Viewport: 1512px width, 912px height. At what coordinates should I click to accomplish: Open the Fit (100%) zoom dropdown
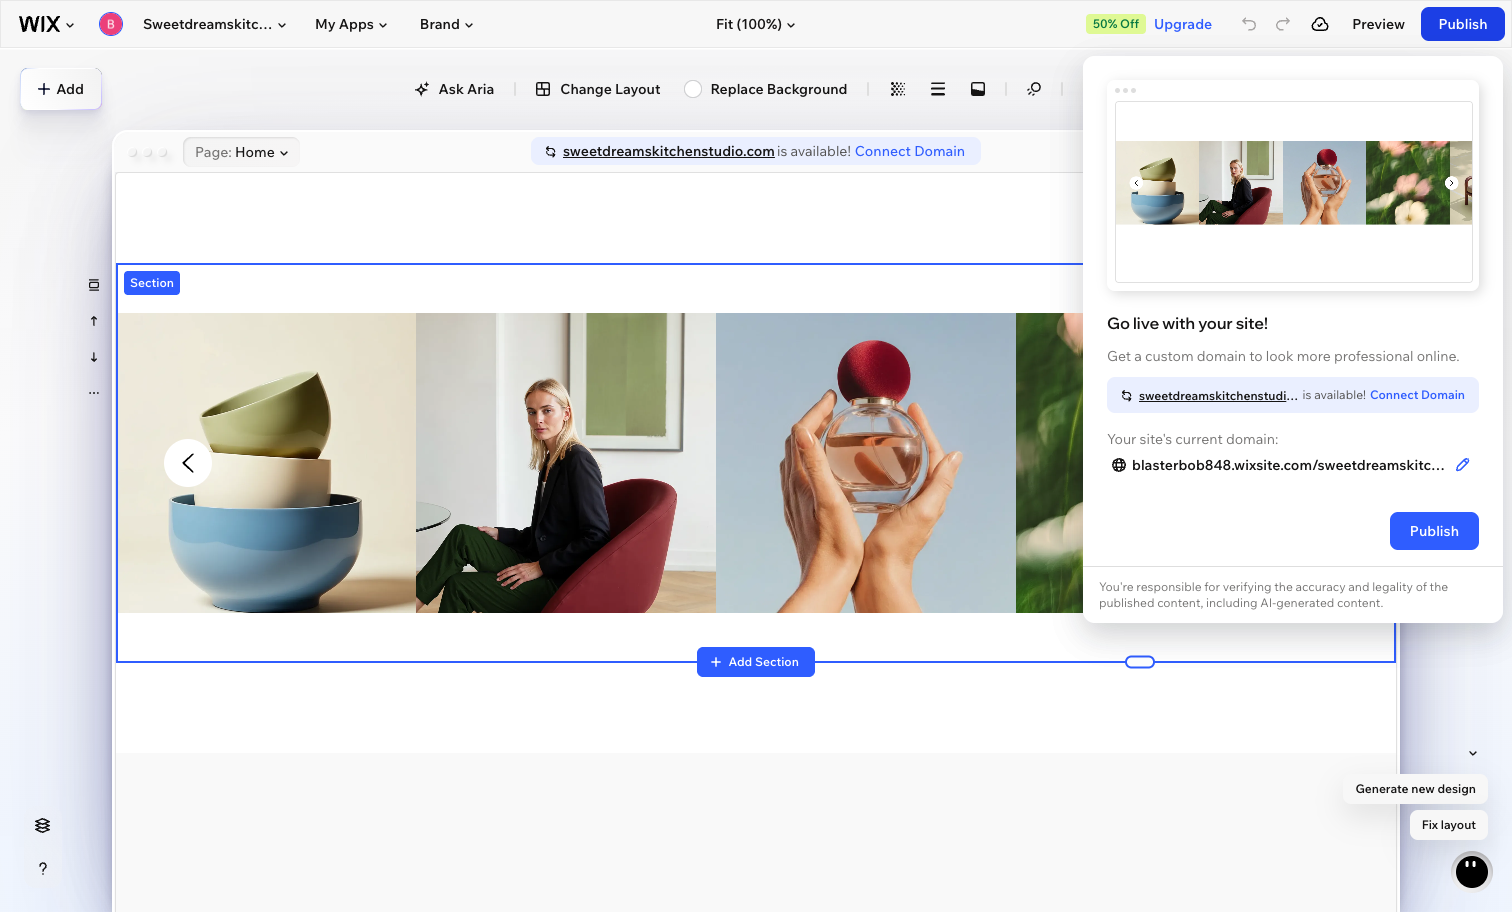[x=755, y=24]
